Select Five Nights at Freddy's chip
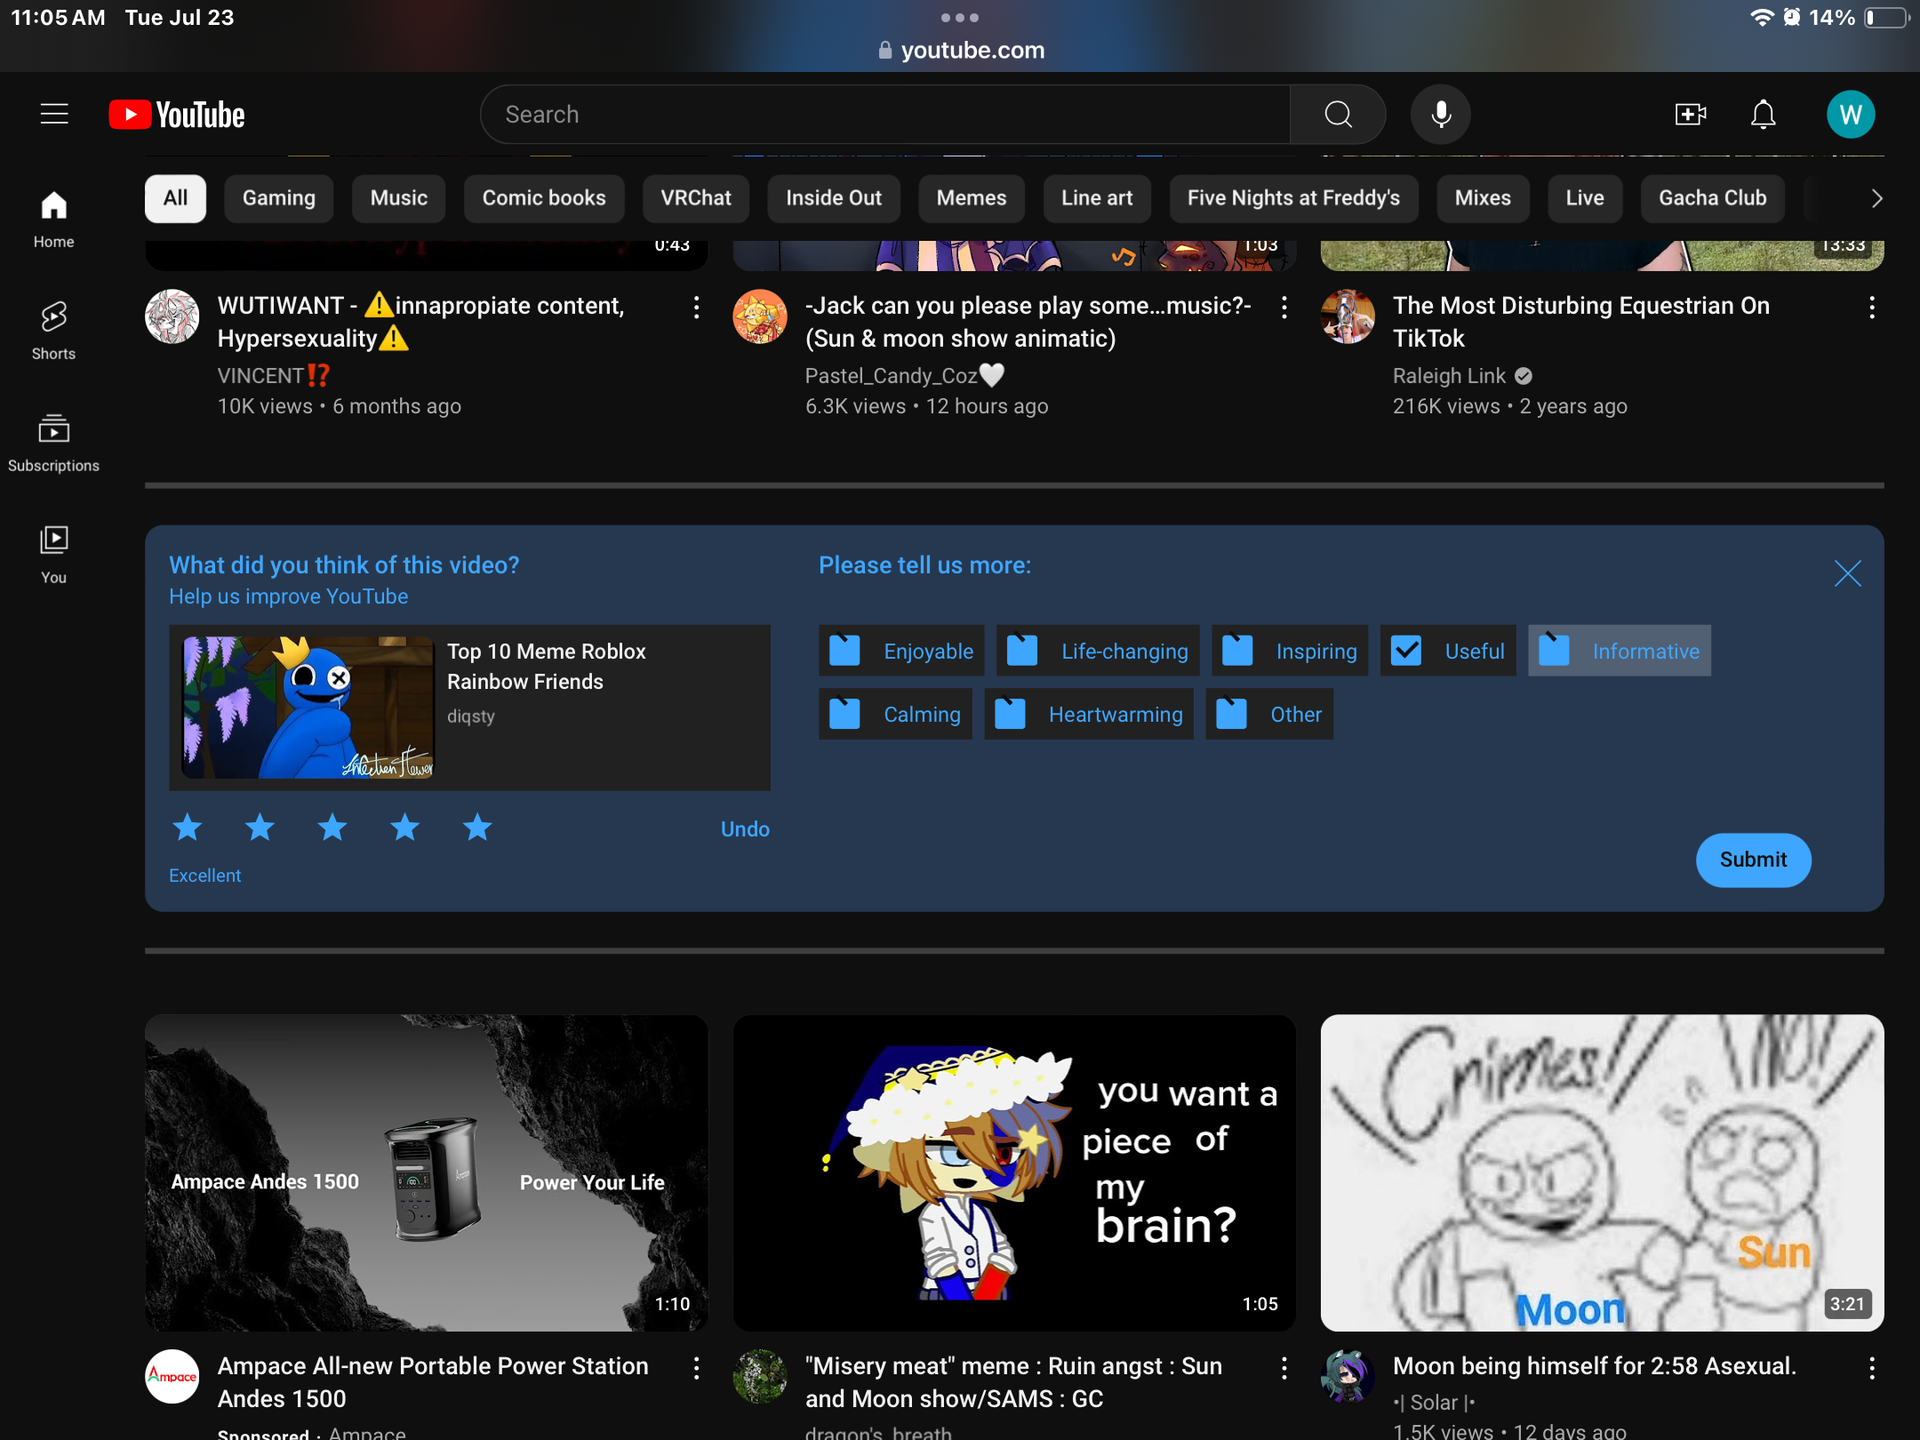Image resolution: width=1920 pixels, height=1440 pixels. [x=1293, y=198]
